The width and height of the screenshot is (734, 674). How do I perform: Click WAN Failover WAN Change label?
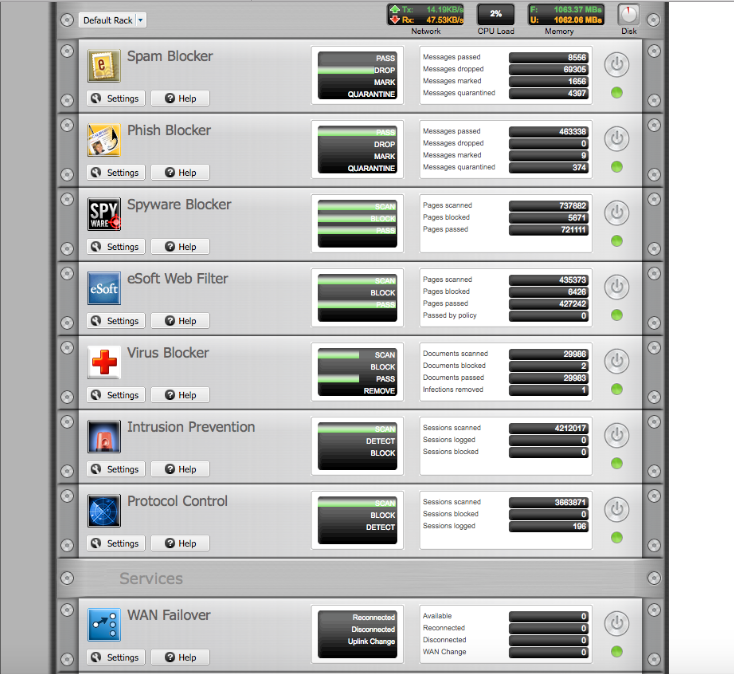(x=444, y=652)
